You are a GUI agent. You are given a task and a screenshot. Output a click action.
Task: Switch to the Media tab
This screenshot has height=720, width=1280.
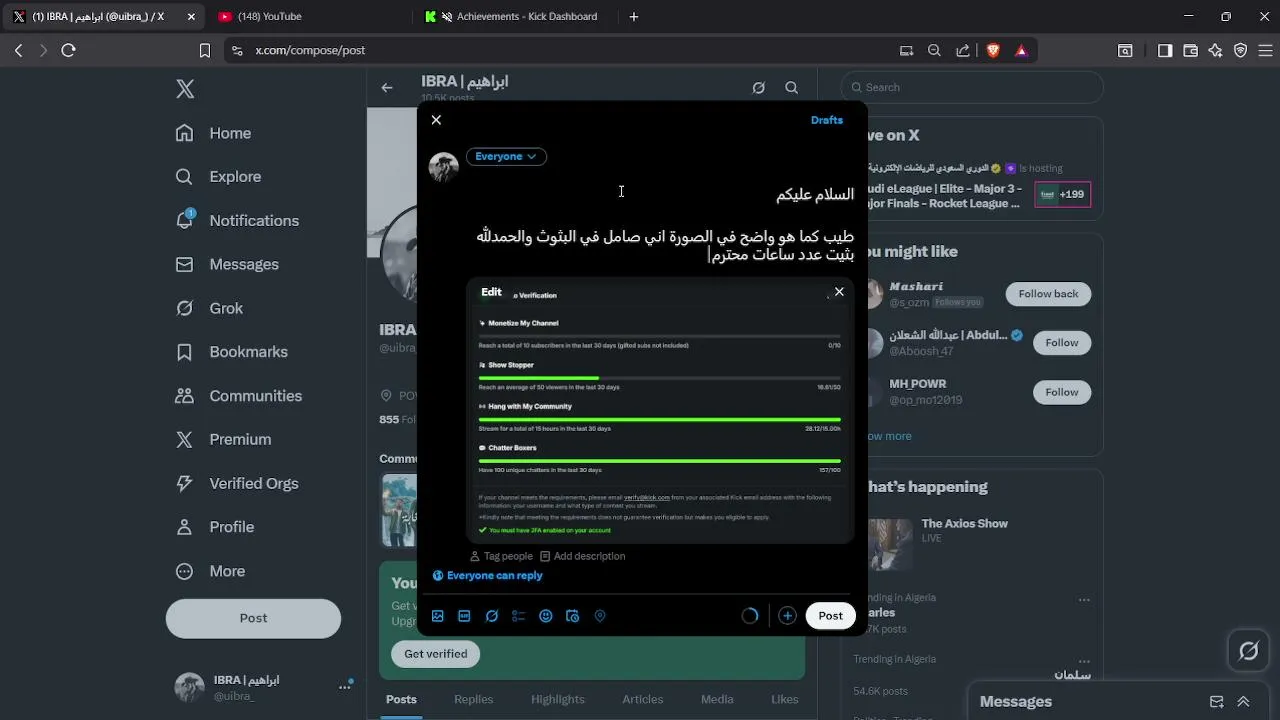coord(717,699)
